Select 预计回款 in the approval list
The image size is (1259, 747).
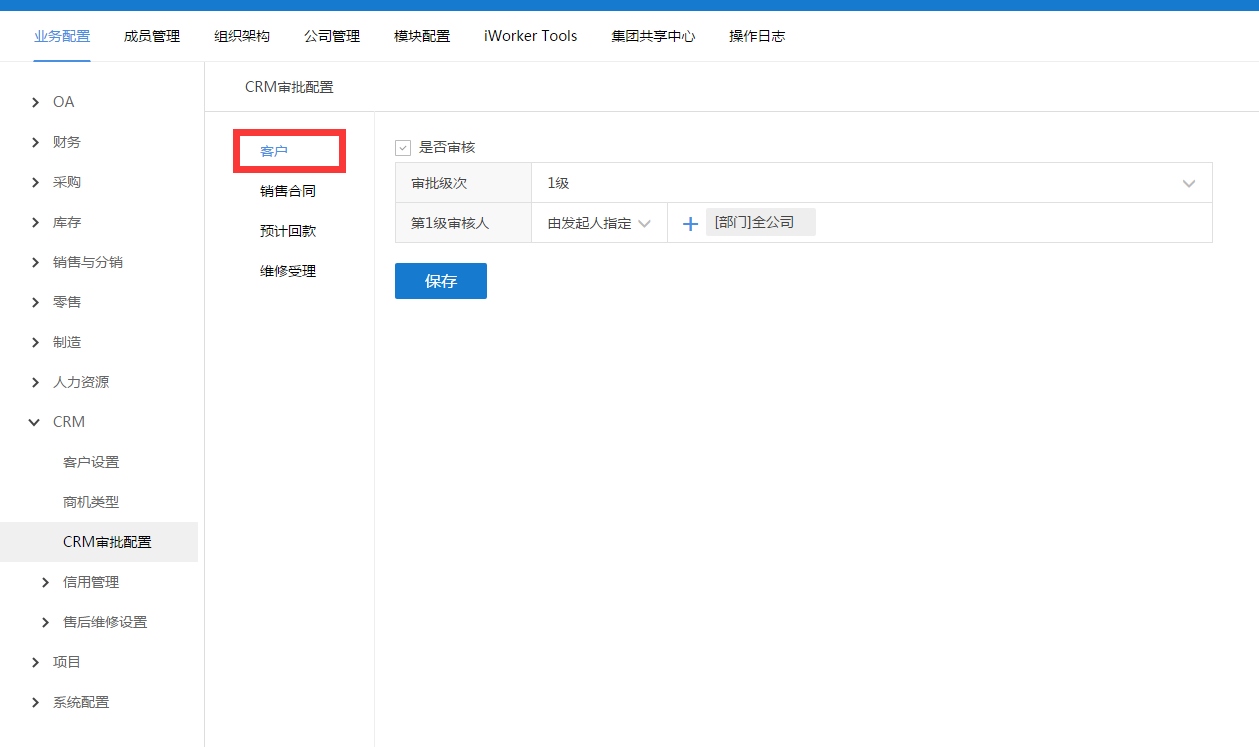tap(288, 231)
